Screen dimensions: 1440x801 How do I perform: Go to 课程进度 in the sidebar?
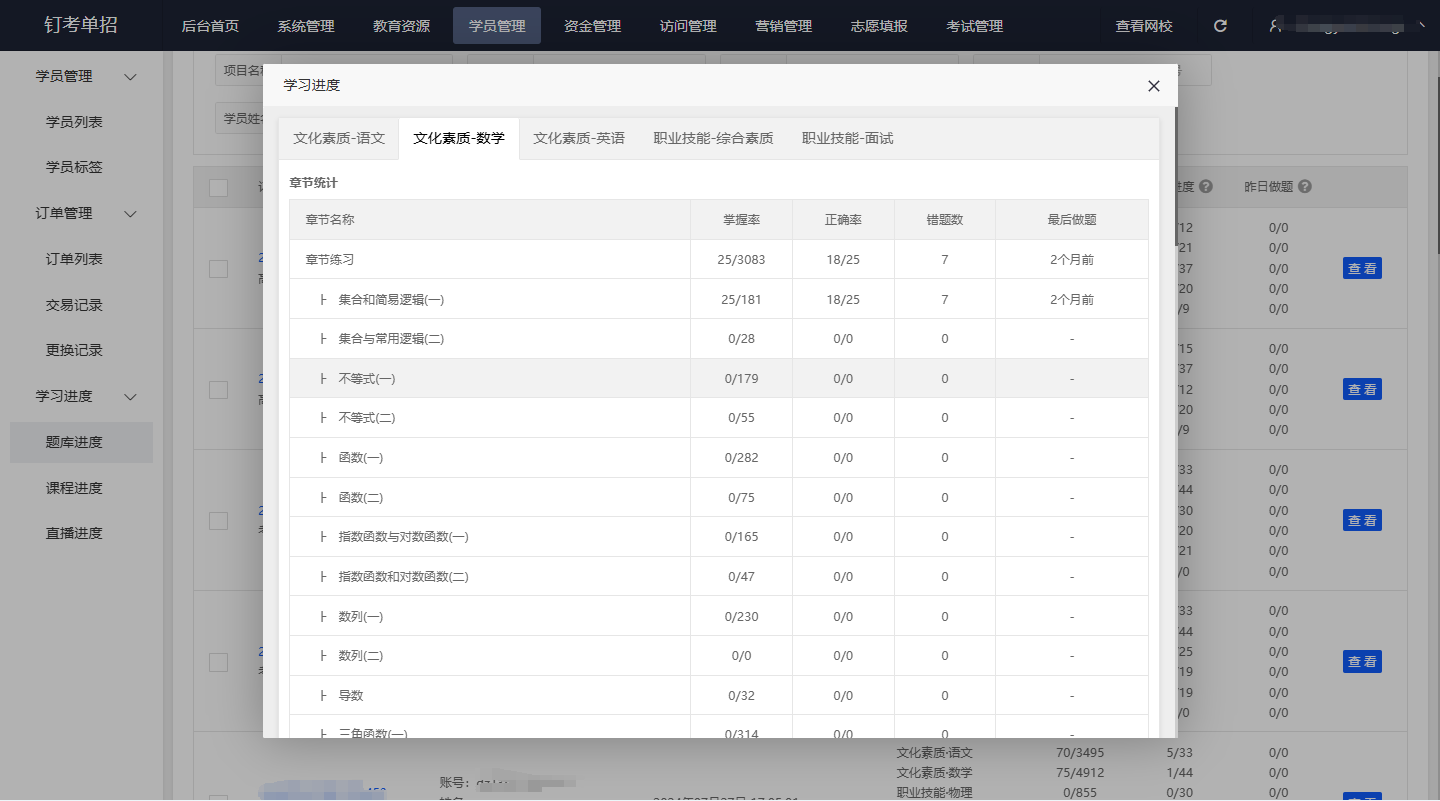74,488
